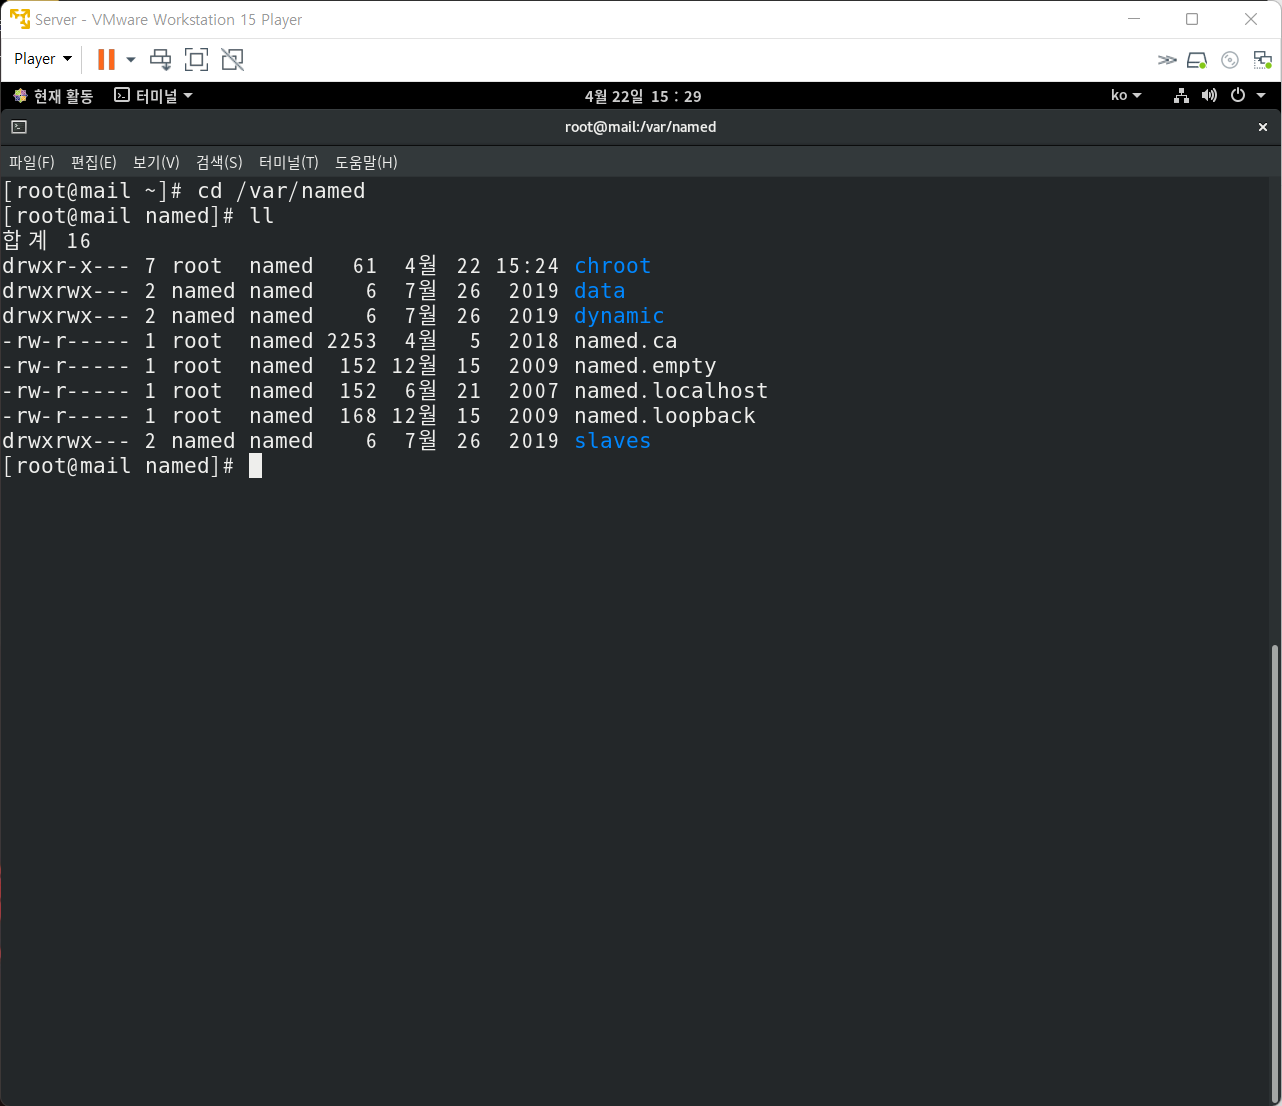
Task: Pause the virtual machine with the orange pause icon
Action: 106,60
